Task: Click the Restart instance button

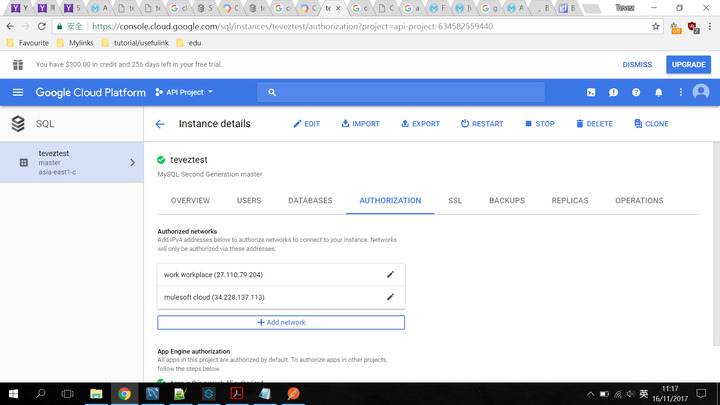Action: (x=482, y=124)
